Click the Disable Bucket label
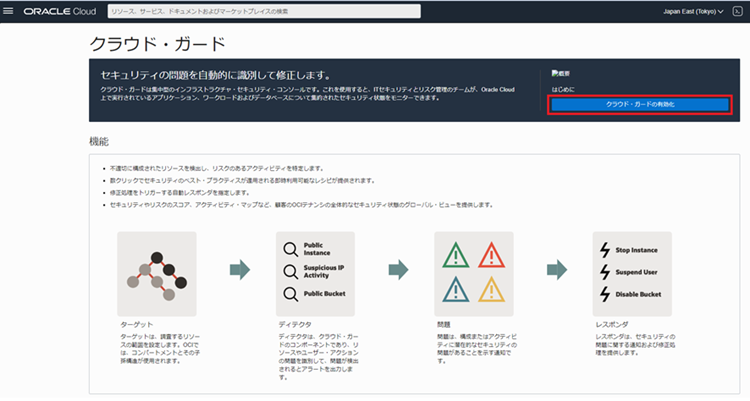The width and height of the screenshot is (750, 401). 638,294
